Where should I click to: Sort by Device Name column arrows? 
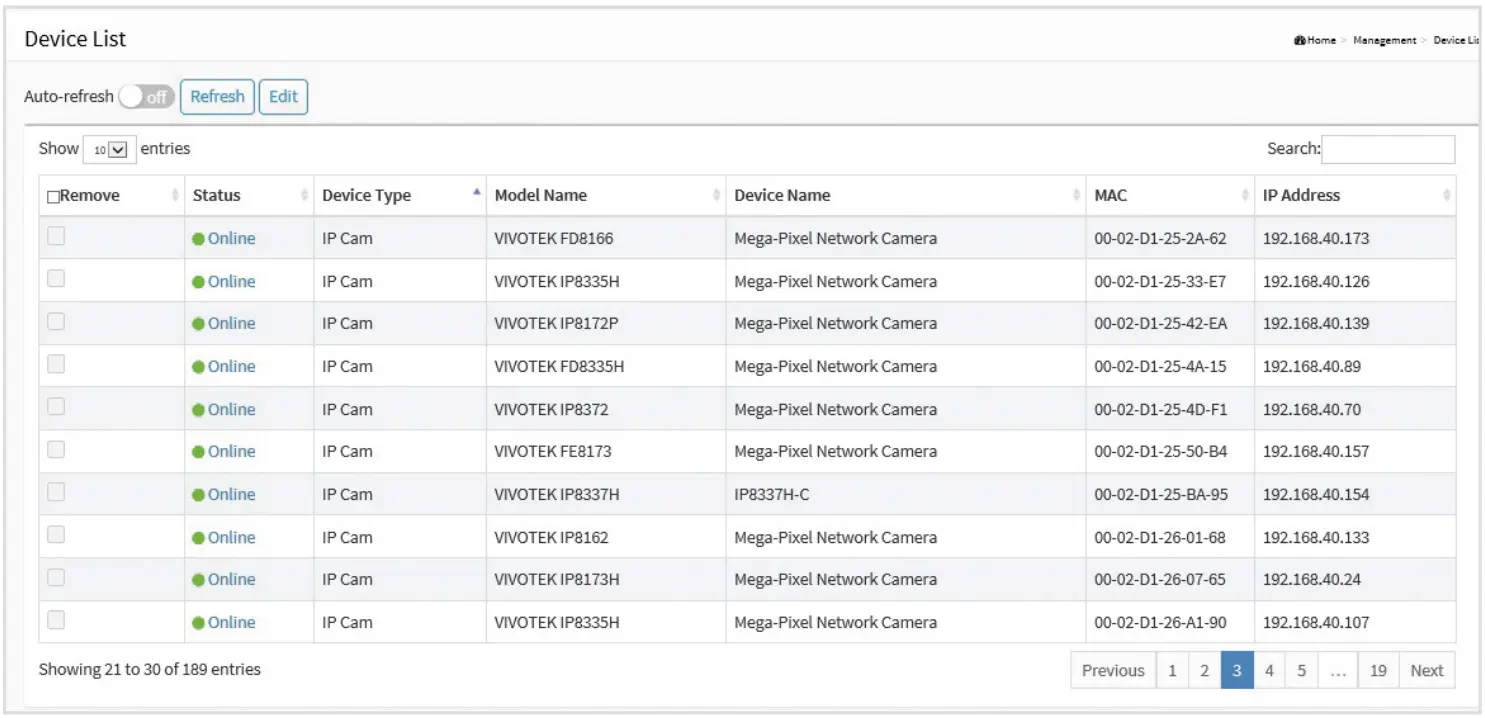[x=1076, y=196]
